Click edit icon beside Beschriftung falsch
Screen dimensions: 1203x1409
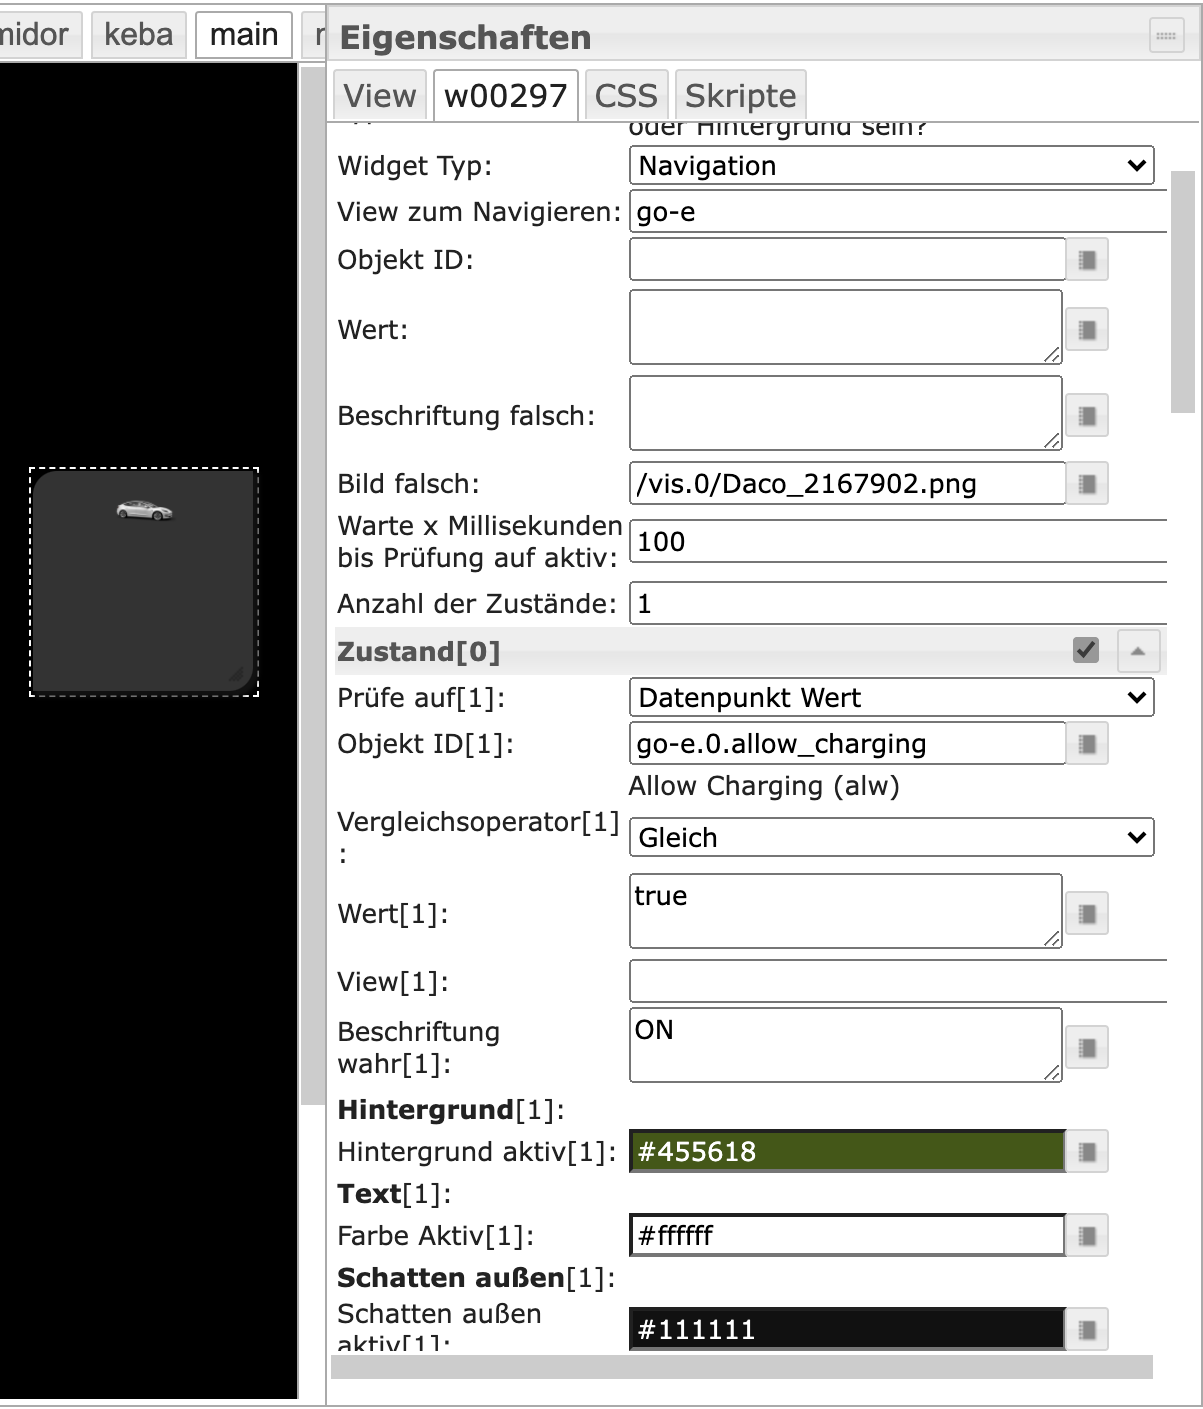tap(1087, 415)
